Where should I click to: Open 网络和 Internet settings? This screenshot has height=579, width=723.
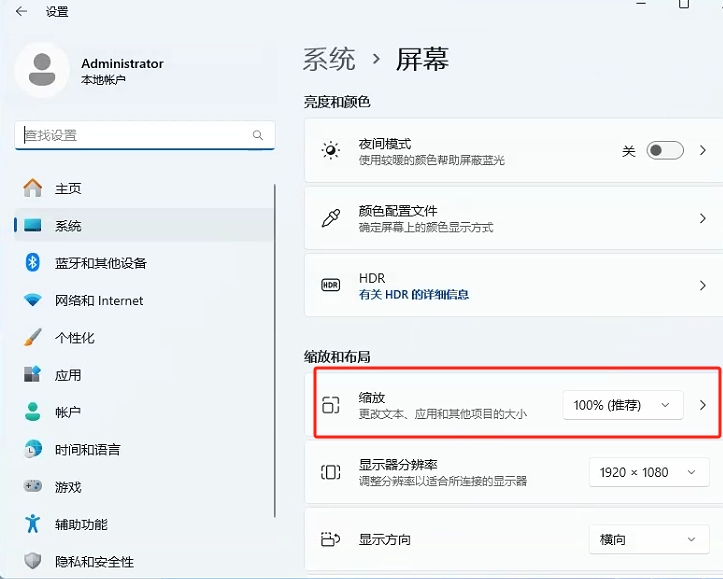[144, 300]
